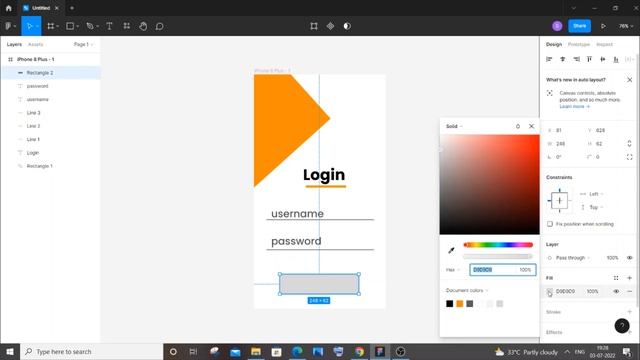Open a new tab with plus

(72, 8)
